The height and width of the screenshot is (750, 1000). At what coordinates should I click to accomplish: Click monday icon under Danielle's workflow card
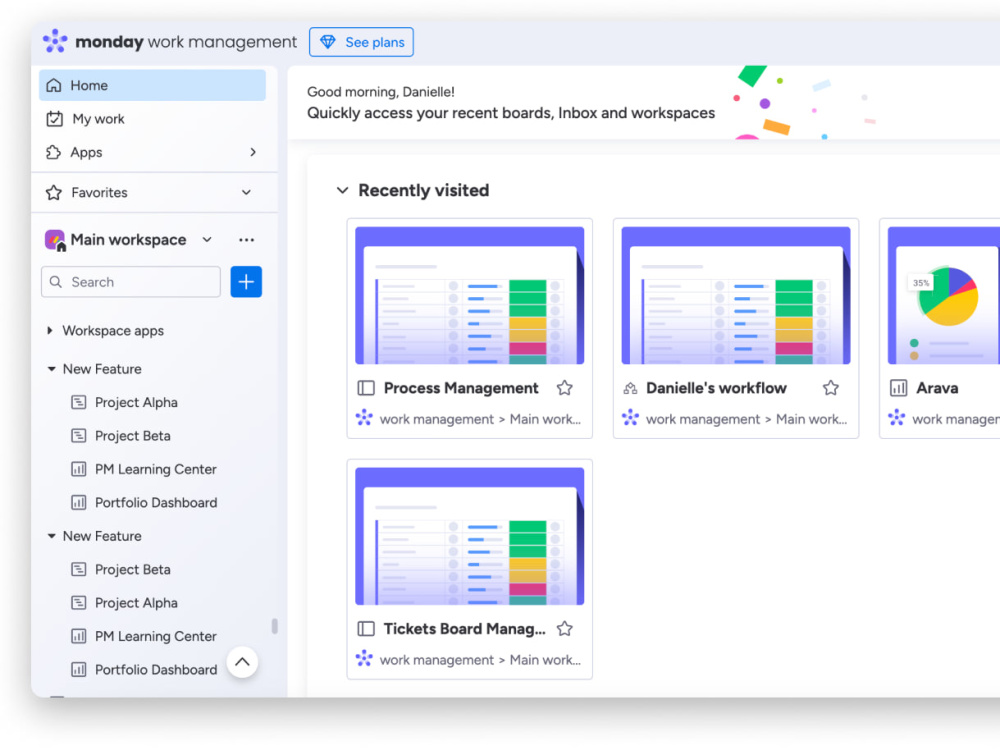(630, 418)
